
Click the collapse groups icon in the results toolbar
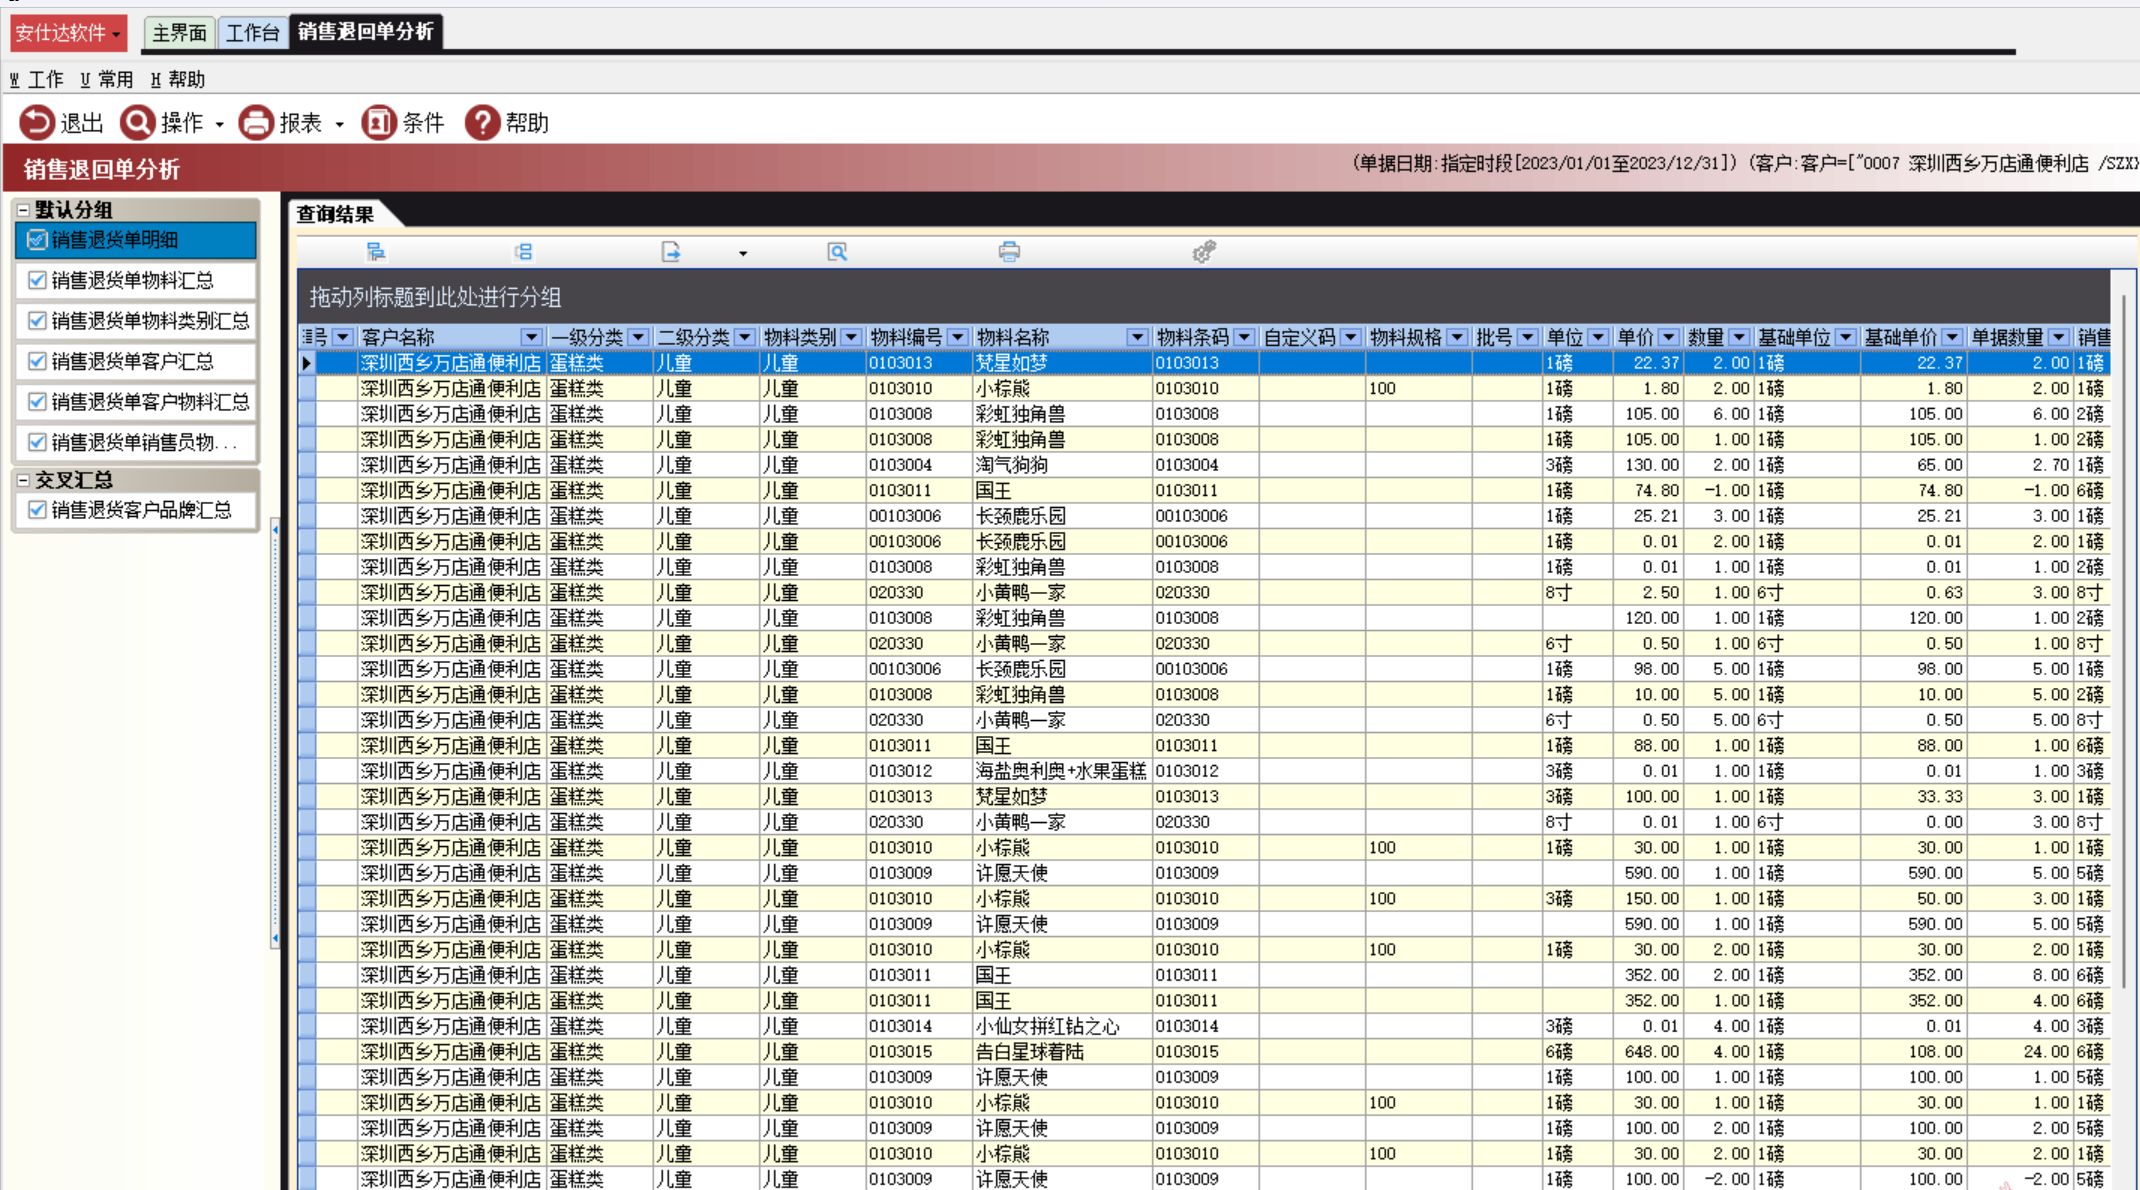pyautogui.click(x=523, y=252)
